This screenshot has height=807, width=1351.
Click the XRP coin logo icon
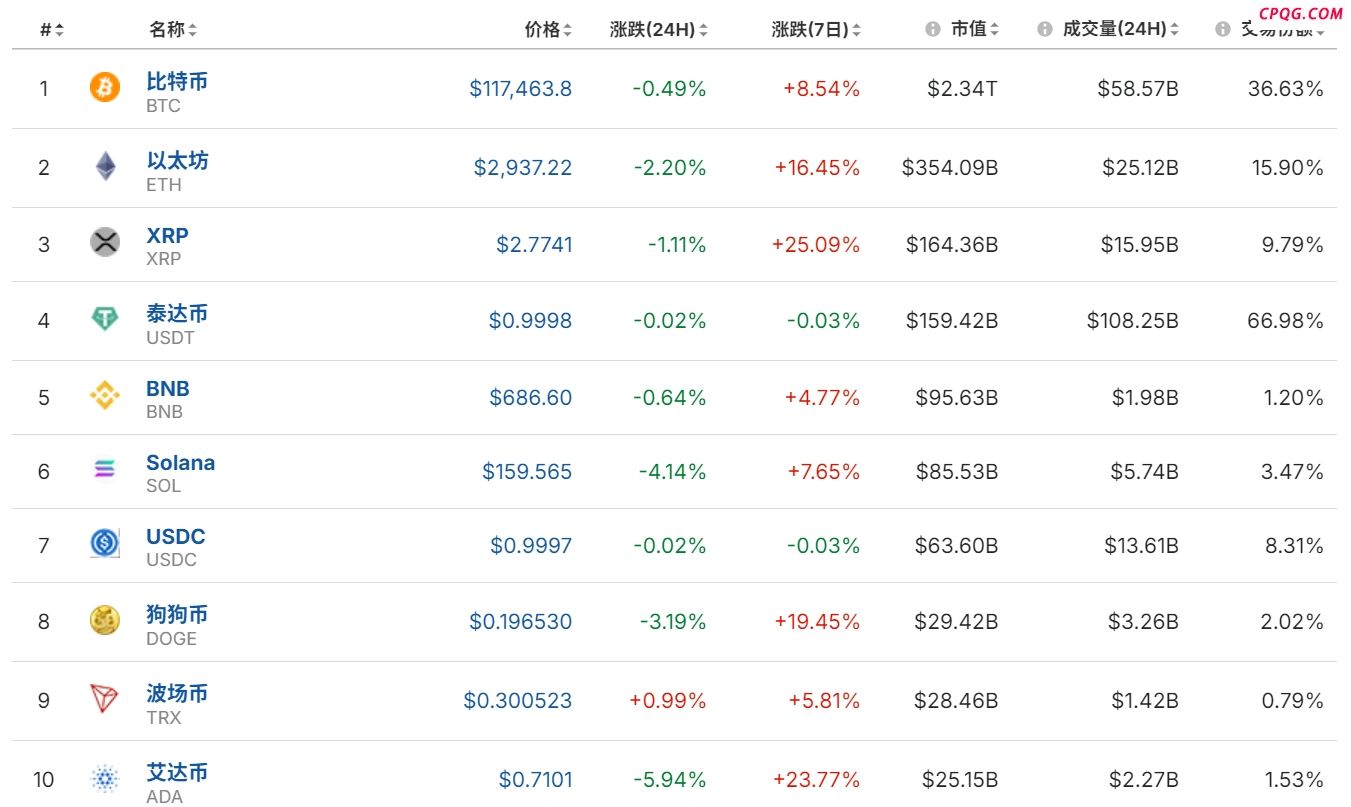(104, 242)
